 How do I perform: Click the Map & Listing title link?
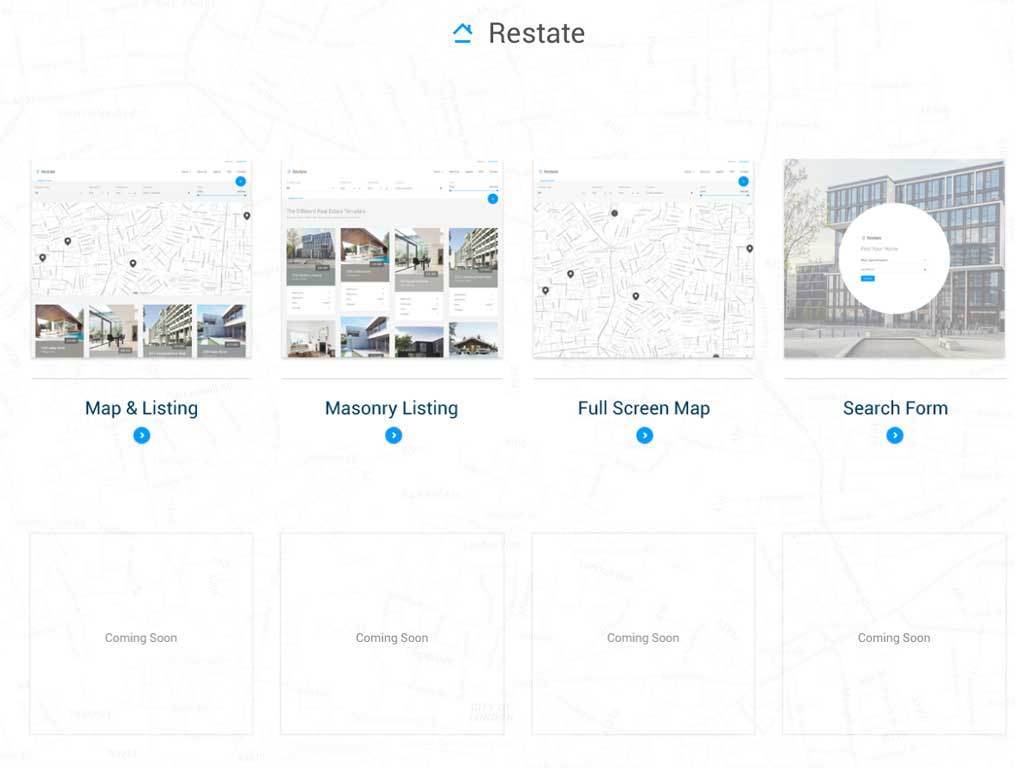pyautogui.click(x=141, y=408)
